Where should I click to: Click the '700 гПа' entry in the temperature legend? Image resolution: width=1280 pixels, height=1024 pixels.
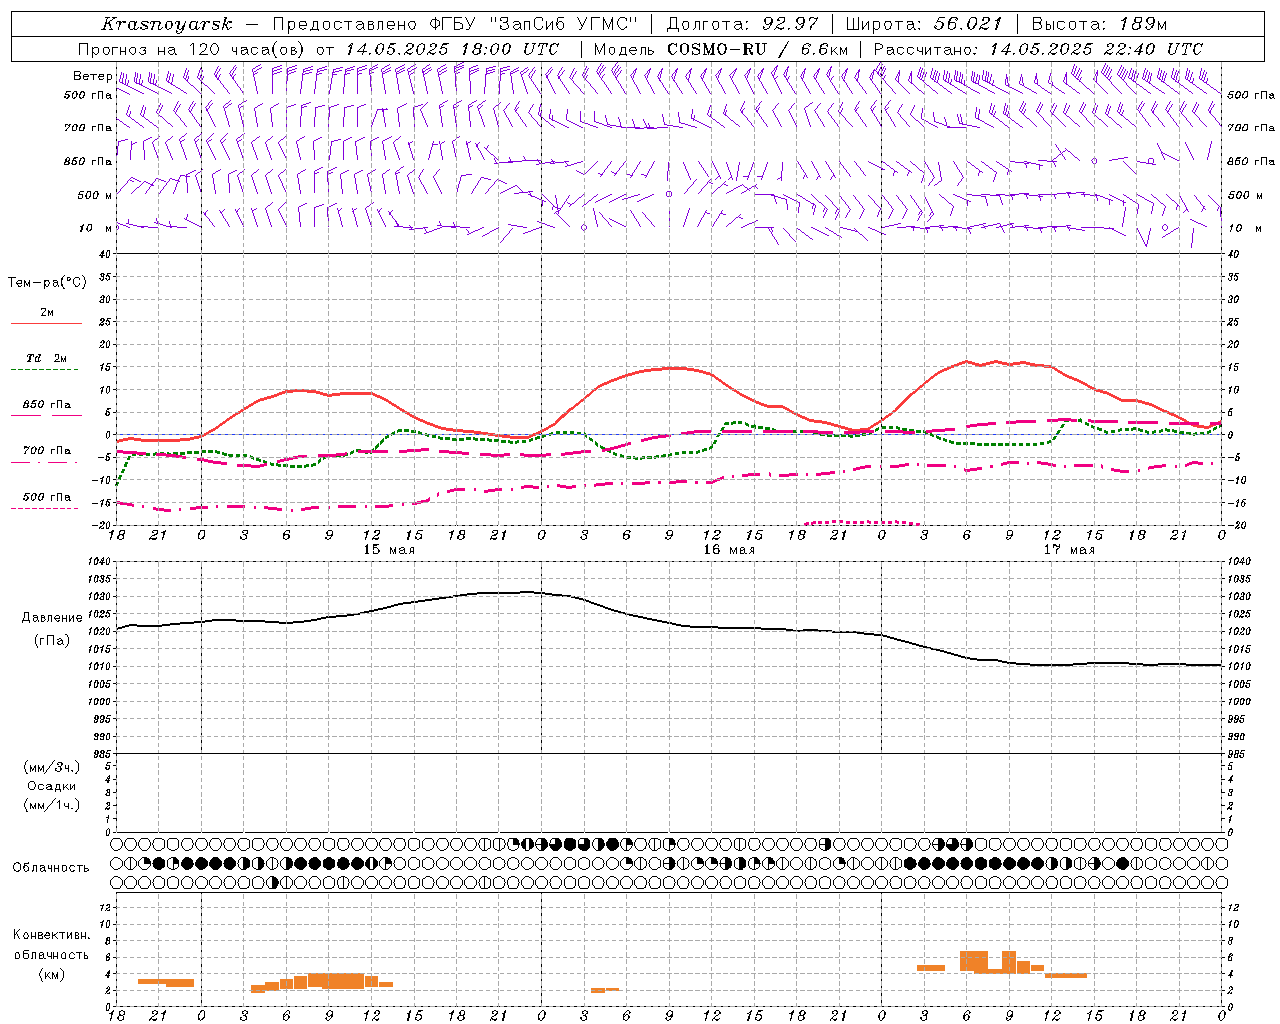pos(46,451)
